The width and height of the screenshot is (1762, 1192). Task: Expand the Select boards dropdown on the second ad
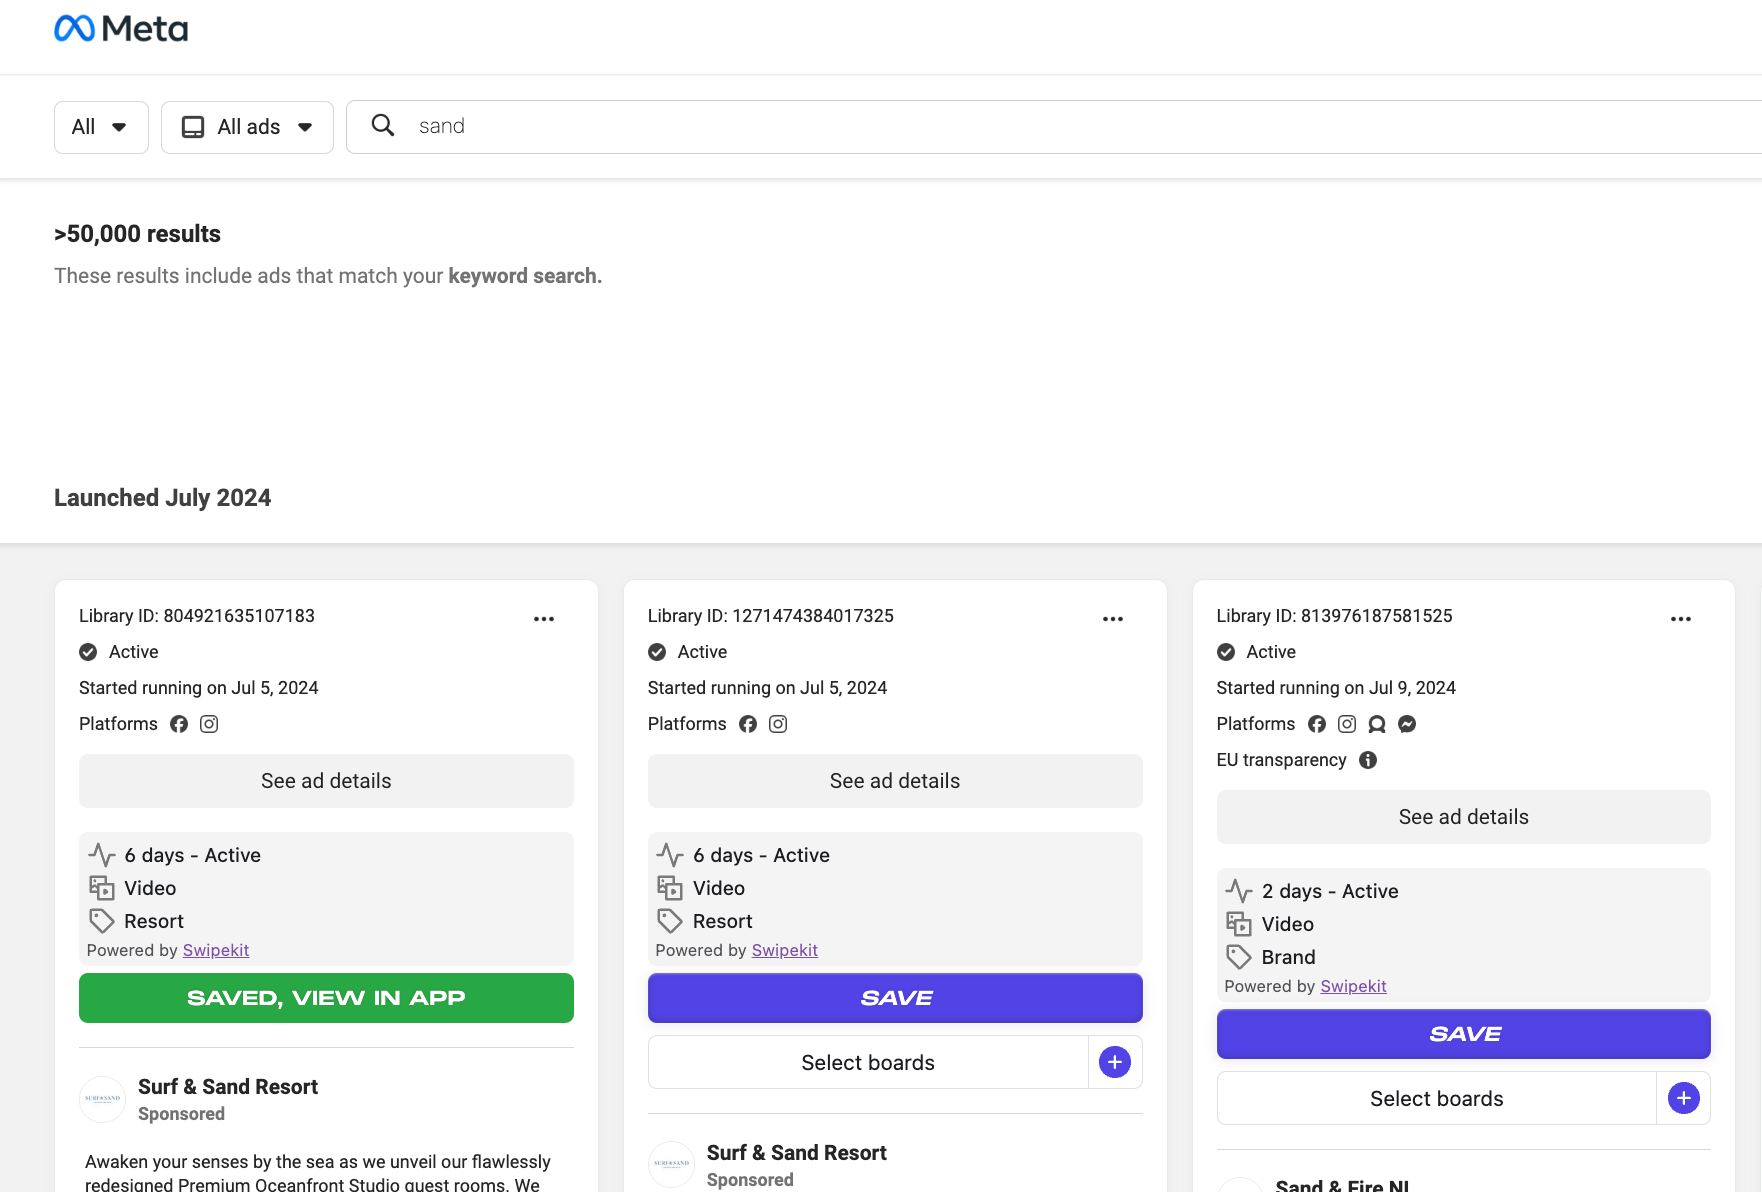click(x=867, y=1062)
